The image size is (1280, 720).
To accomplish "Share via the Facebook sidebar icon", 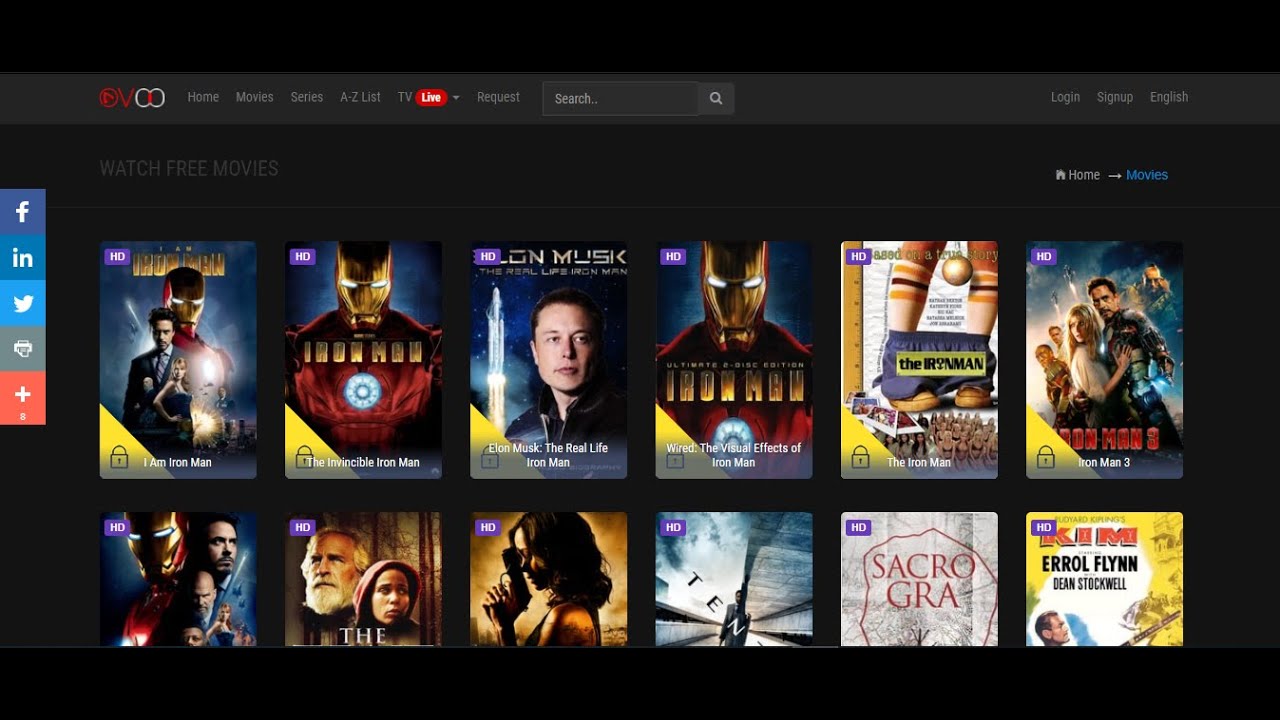I will 23,212.
